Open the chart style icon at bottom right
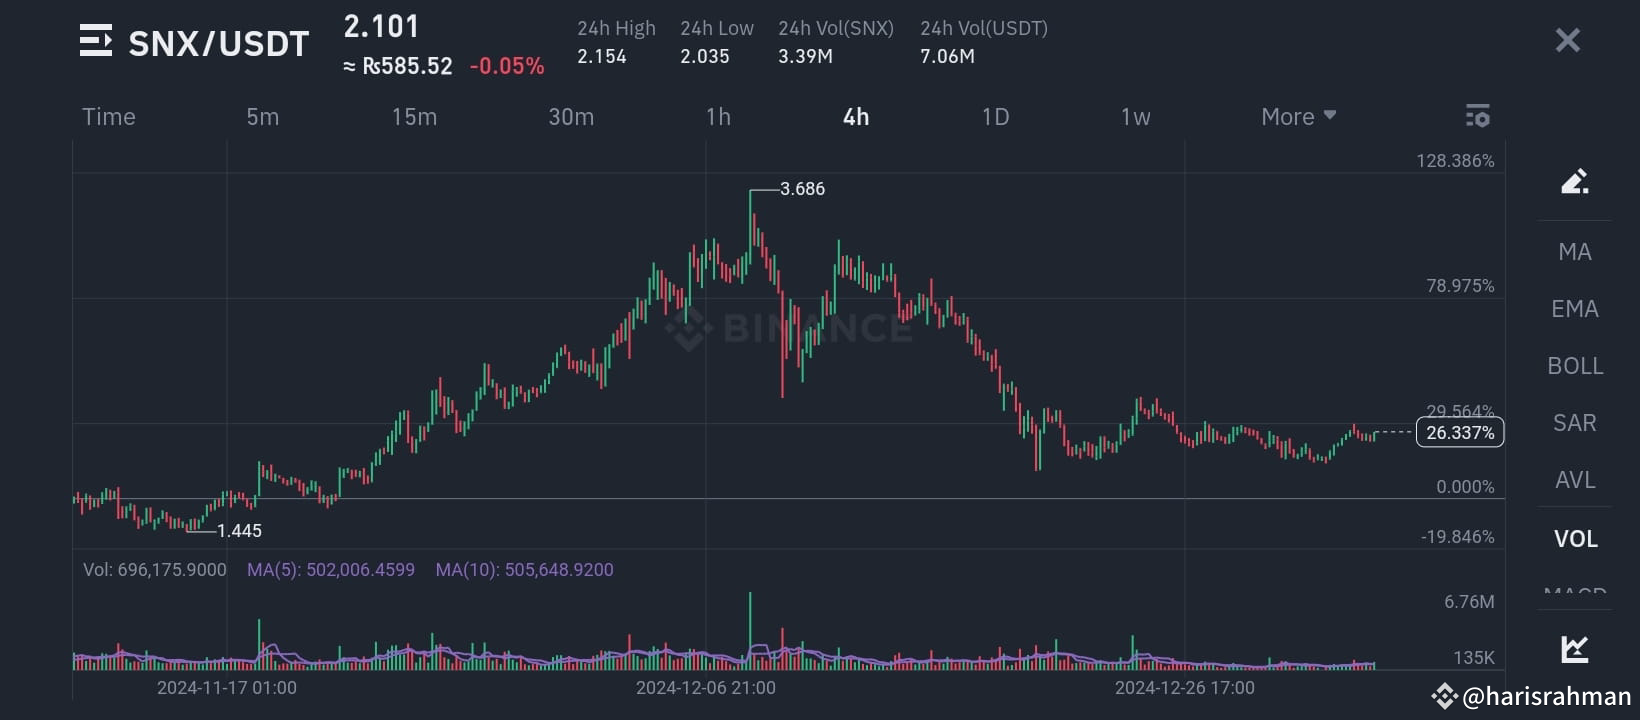 coord(1574,649)
